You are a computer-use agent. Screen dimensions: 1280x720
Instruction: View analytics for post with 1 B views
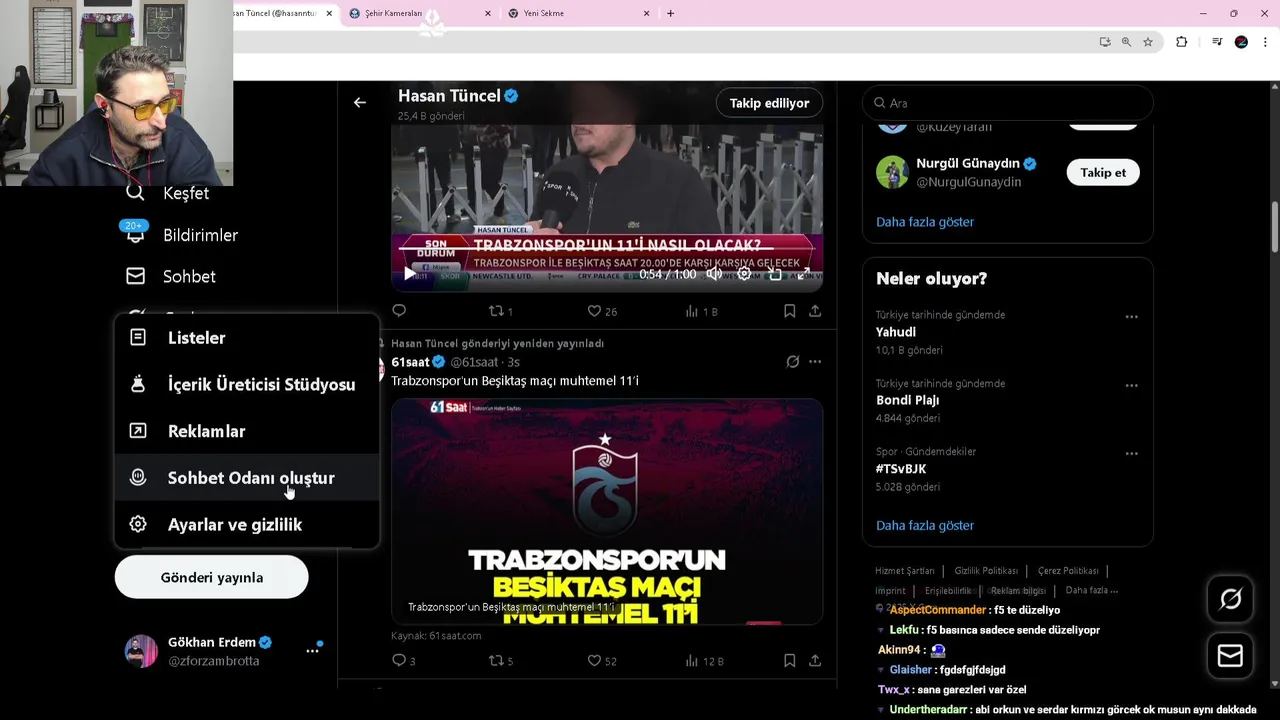pyautogui.click(x=701, y=311)
